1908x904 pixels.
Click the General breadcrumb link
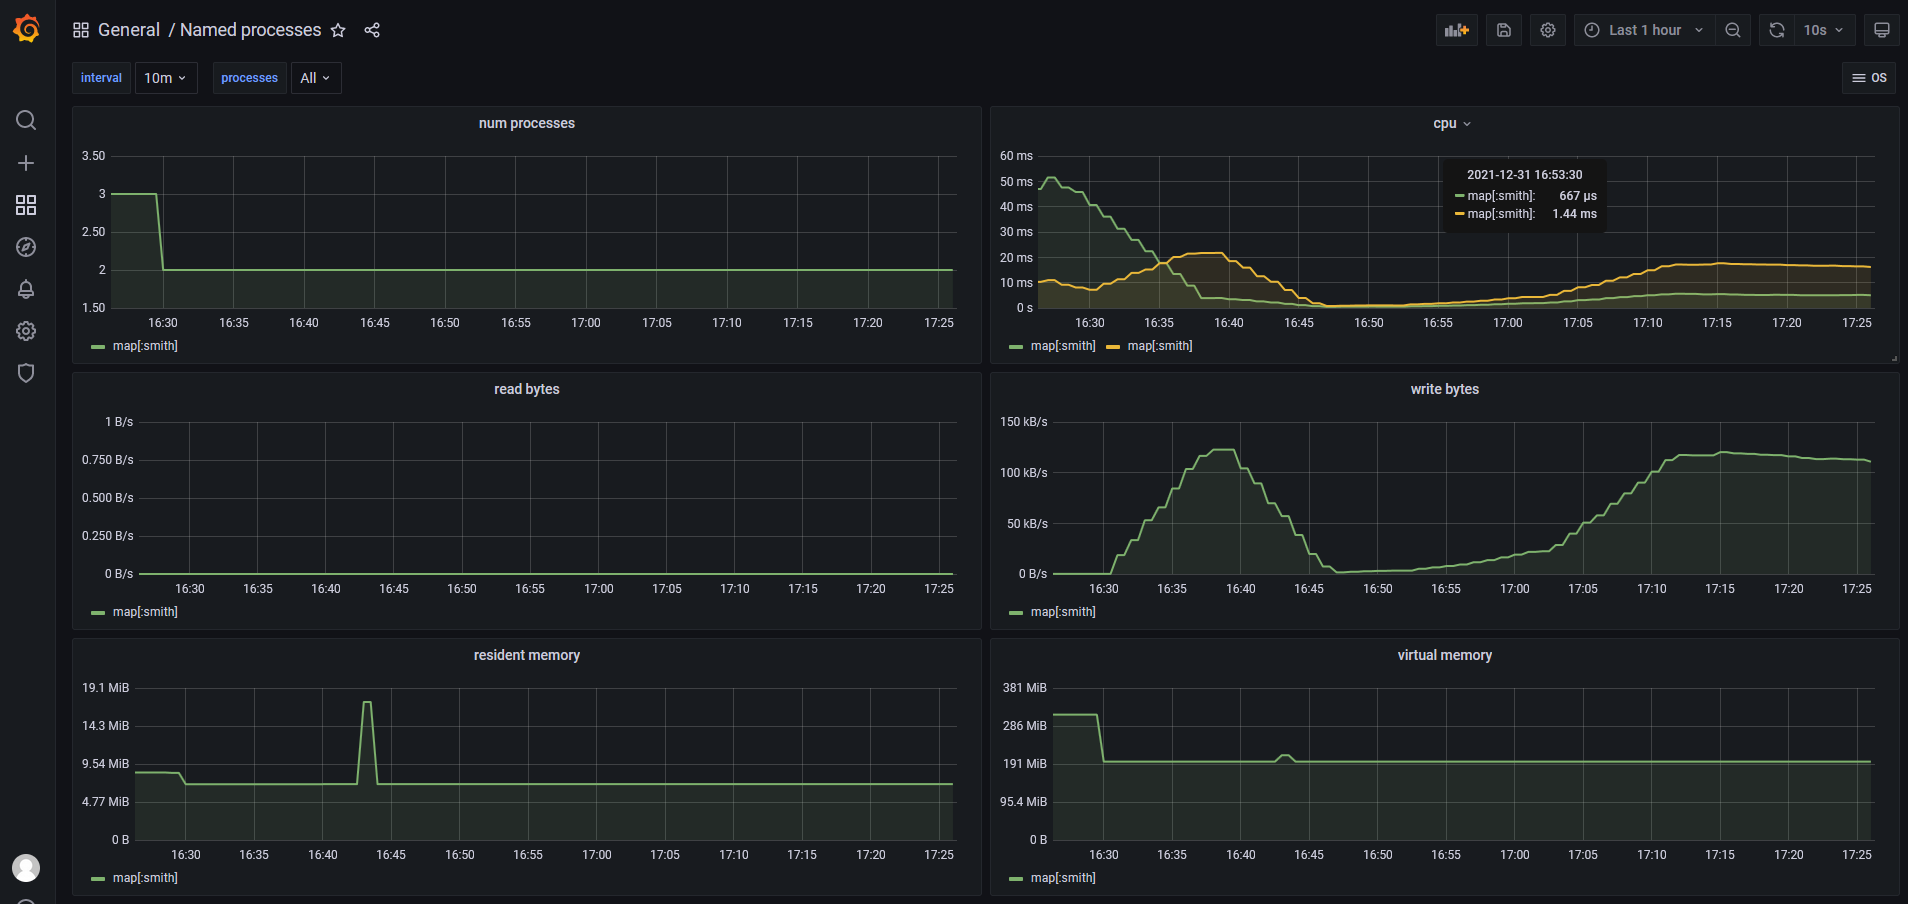pyautogui.click(x=129, y=30)
